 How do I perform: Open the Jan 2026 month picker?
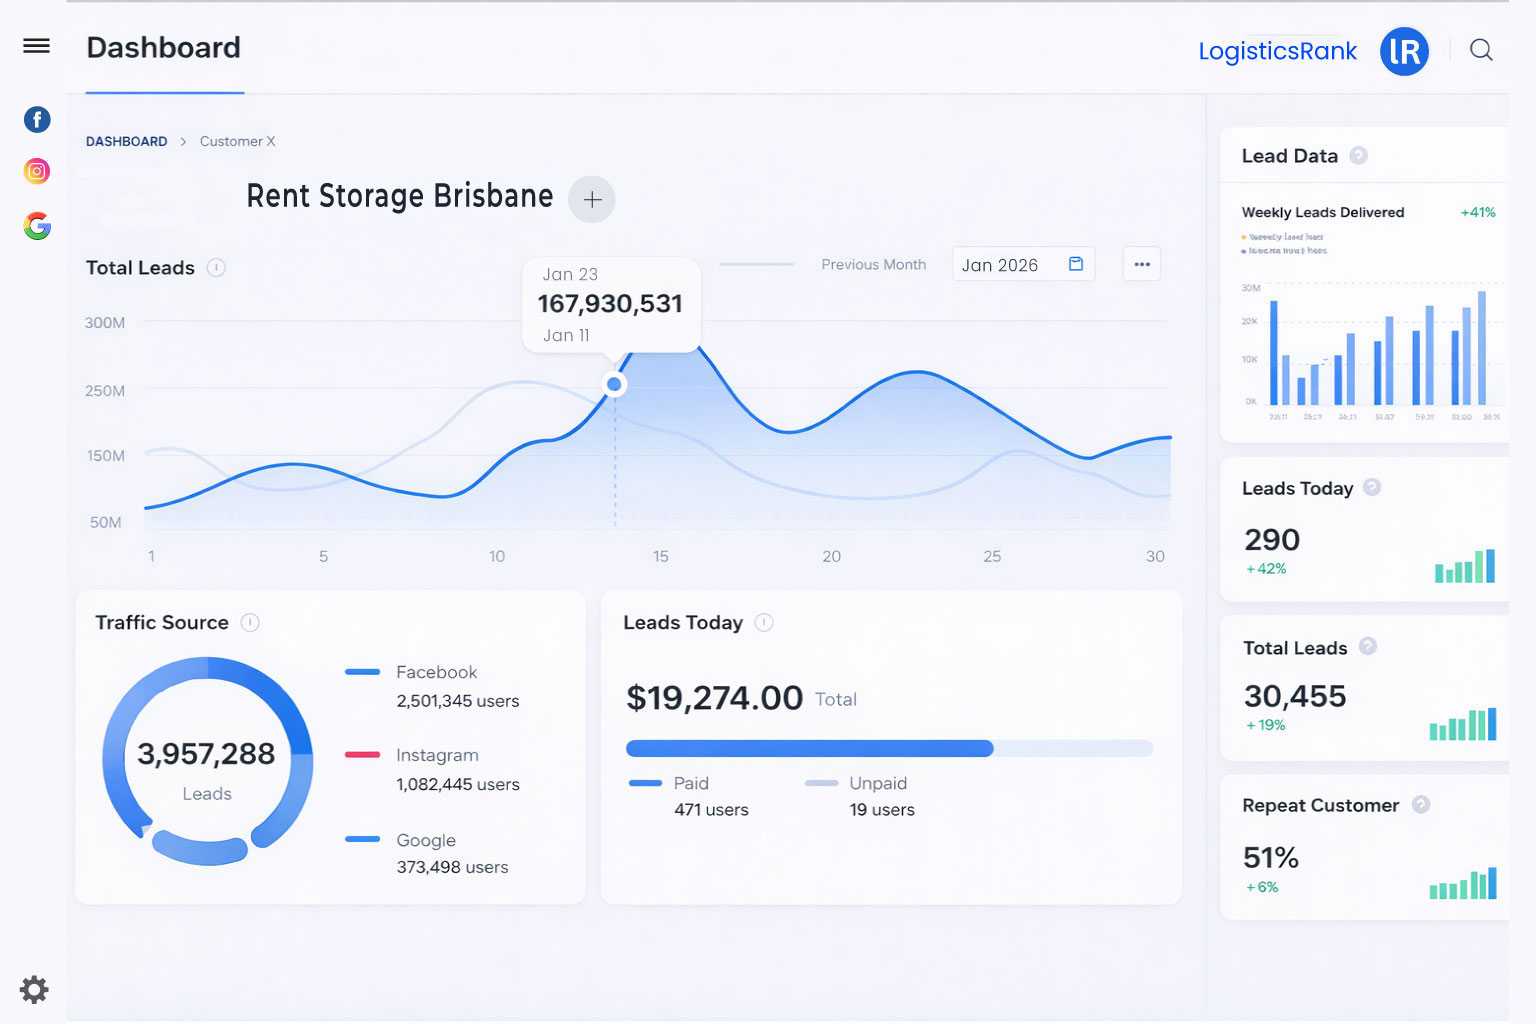pos(1023,264)
